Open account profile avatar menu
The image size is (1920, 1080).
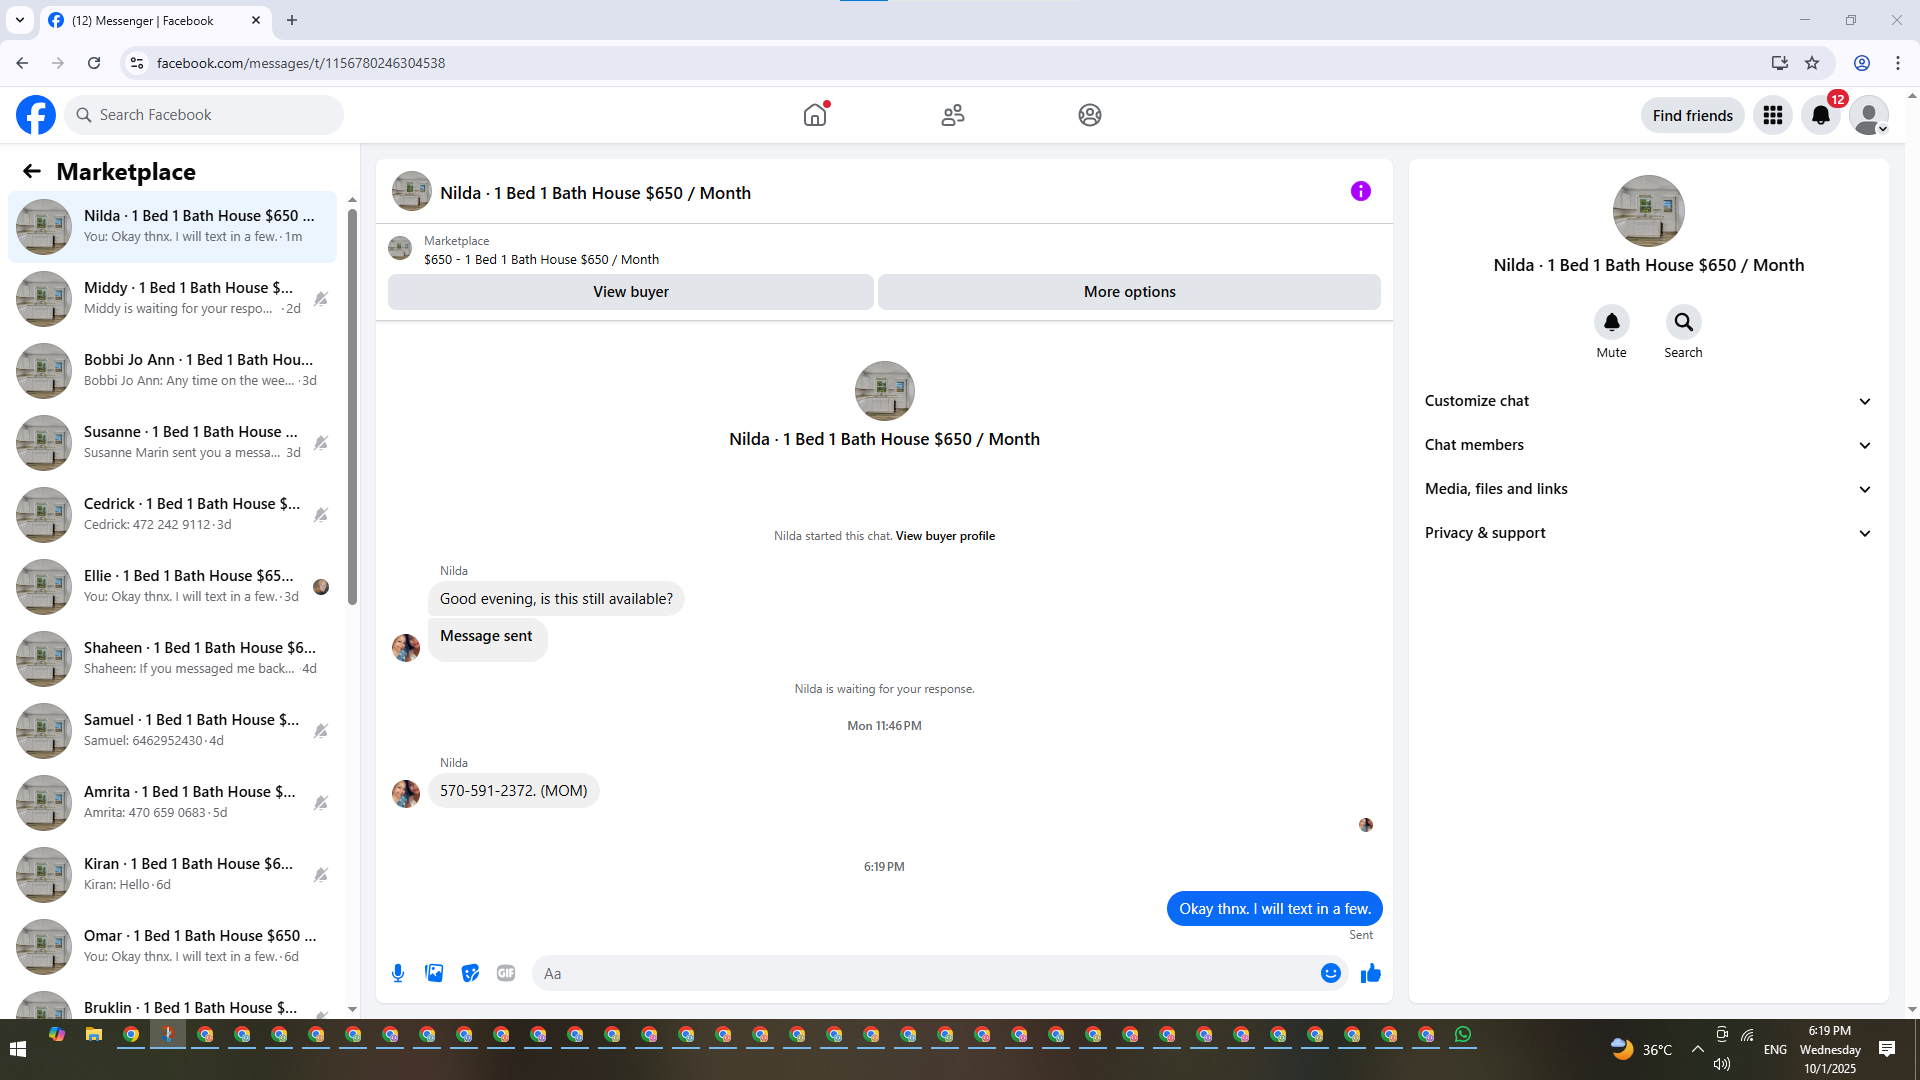(x=1868, y=115)
